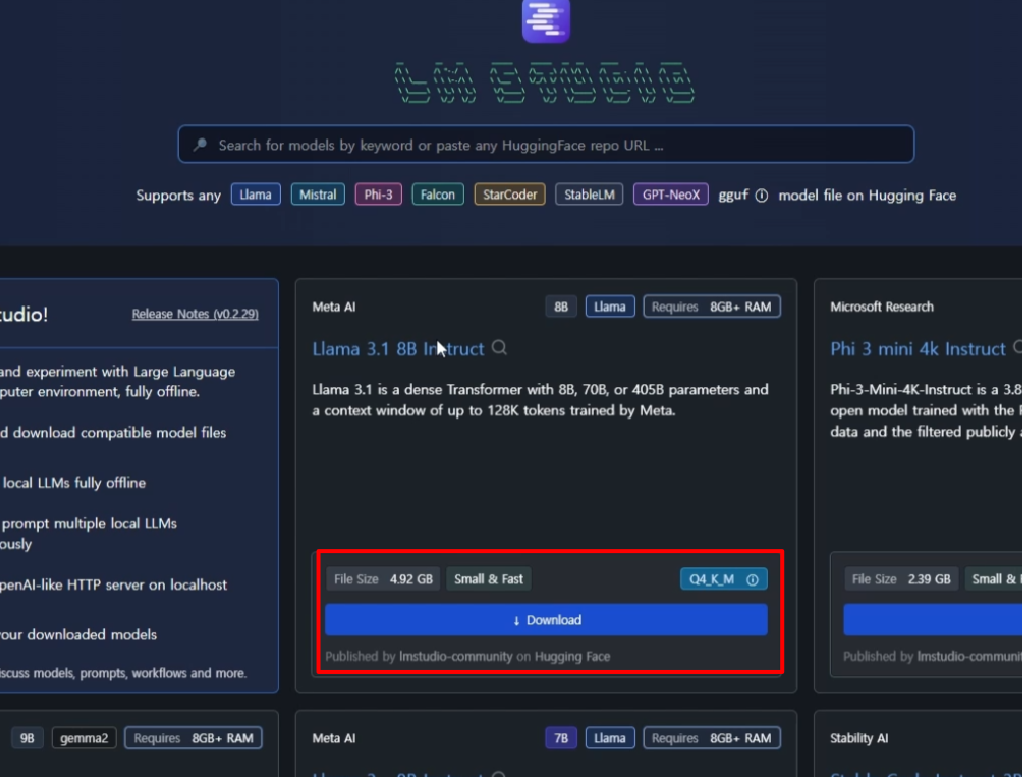Click Requires 8GB+ RAM on the Llama 3.1 8B card

click(712, 306)
